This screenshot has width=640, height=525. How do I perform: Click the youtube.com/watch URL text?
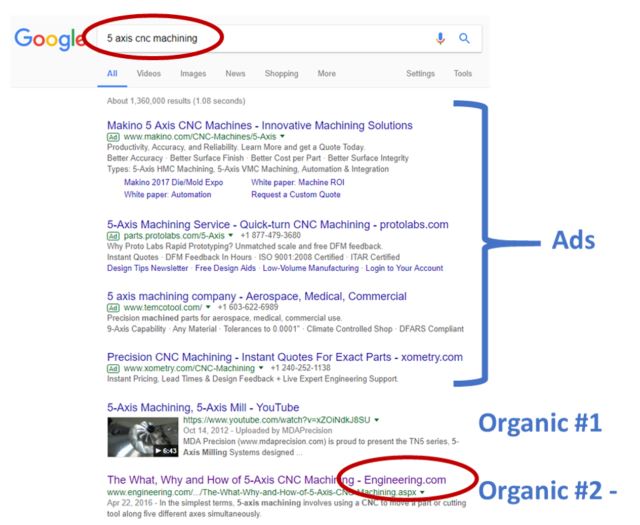coord(277,420)
